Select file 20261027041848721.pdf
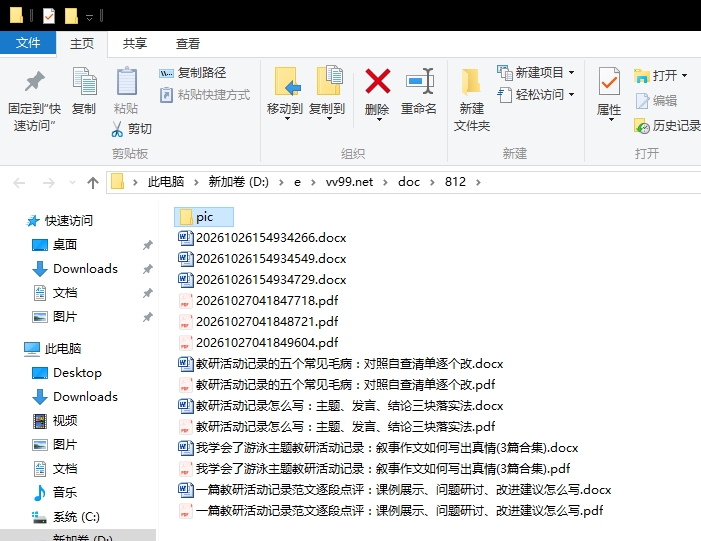The height and width of the screenshot is (541, 701). point(258,321)
